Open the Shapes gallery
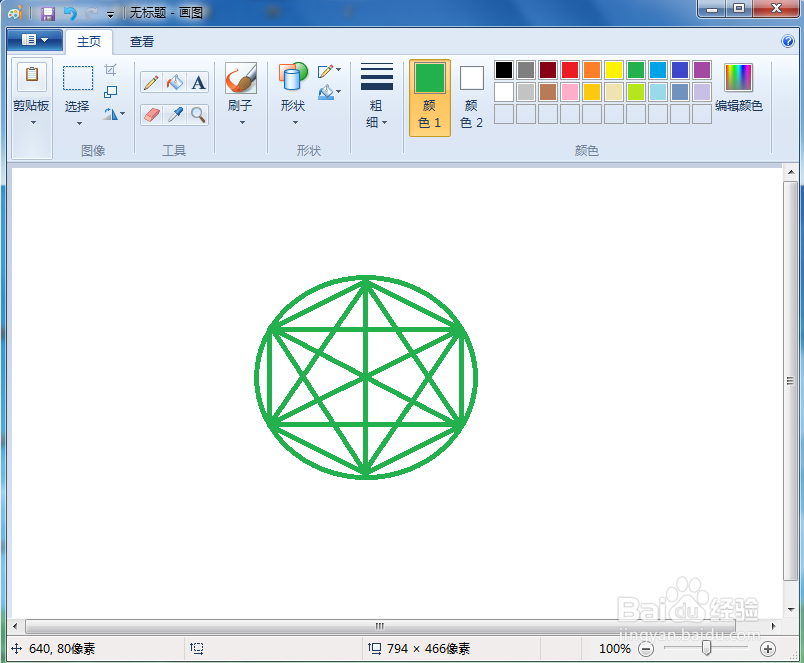Image resolution: width=804 pixels, height=663 pixels. point(293,78)
